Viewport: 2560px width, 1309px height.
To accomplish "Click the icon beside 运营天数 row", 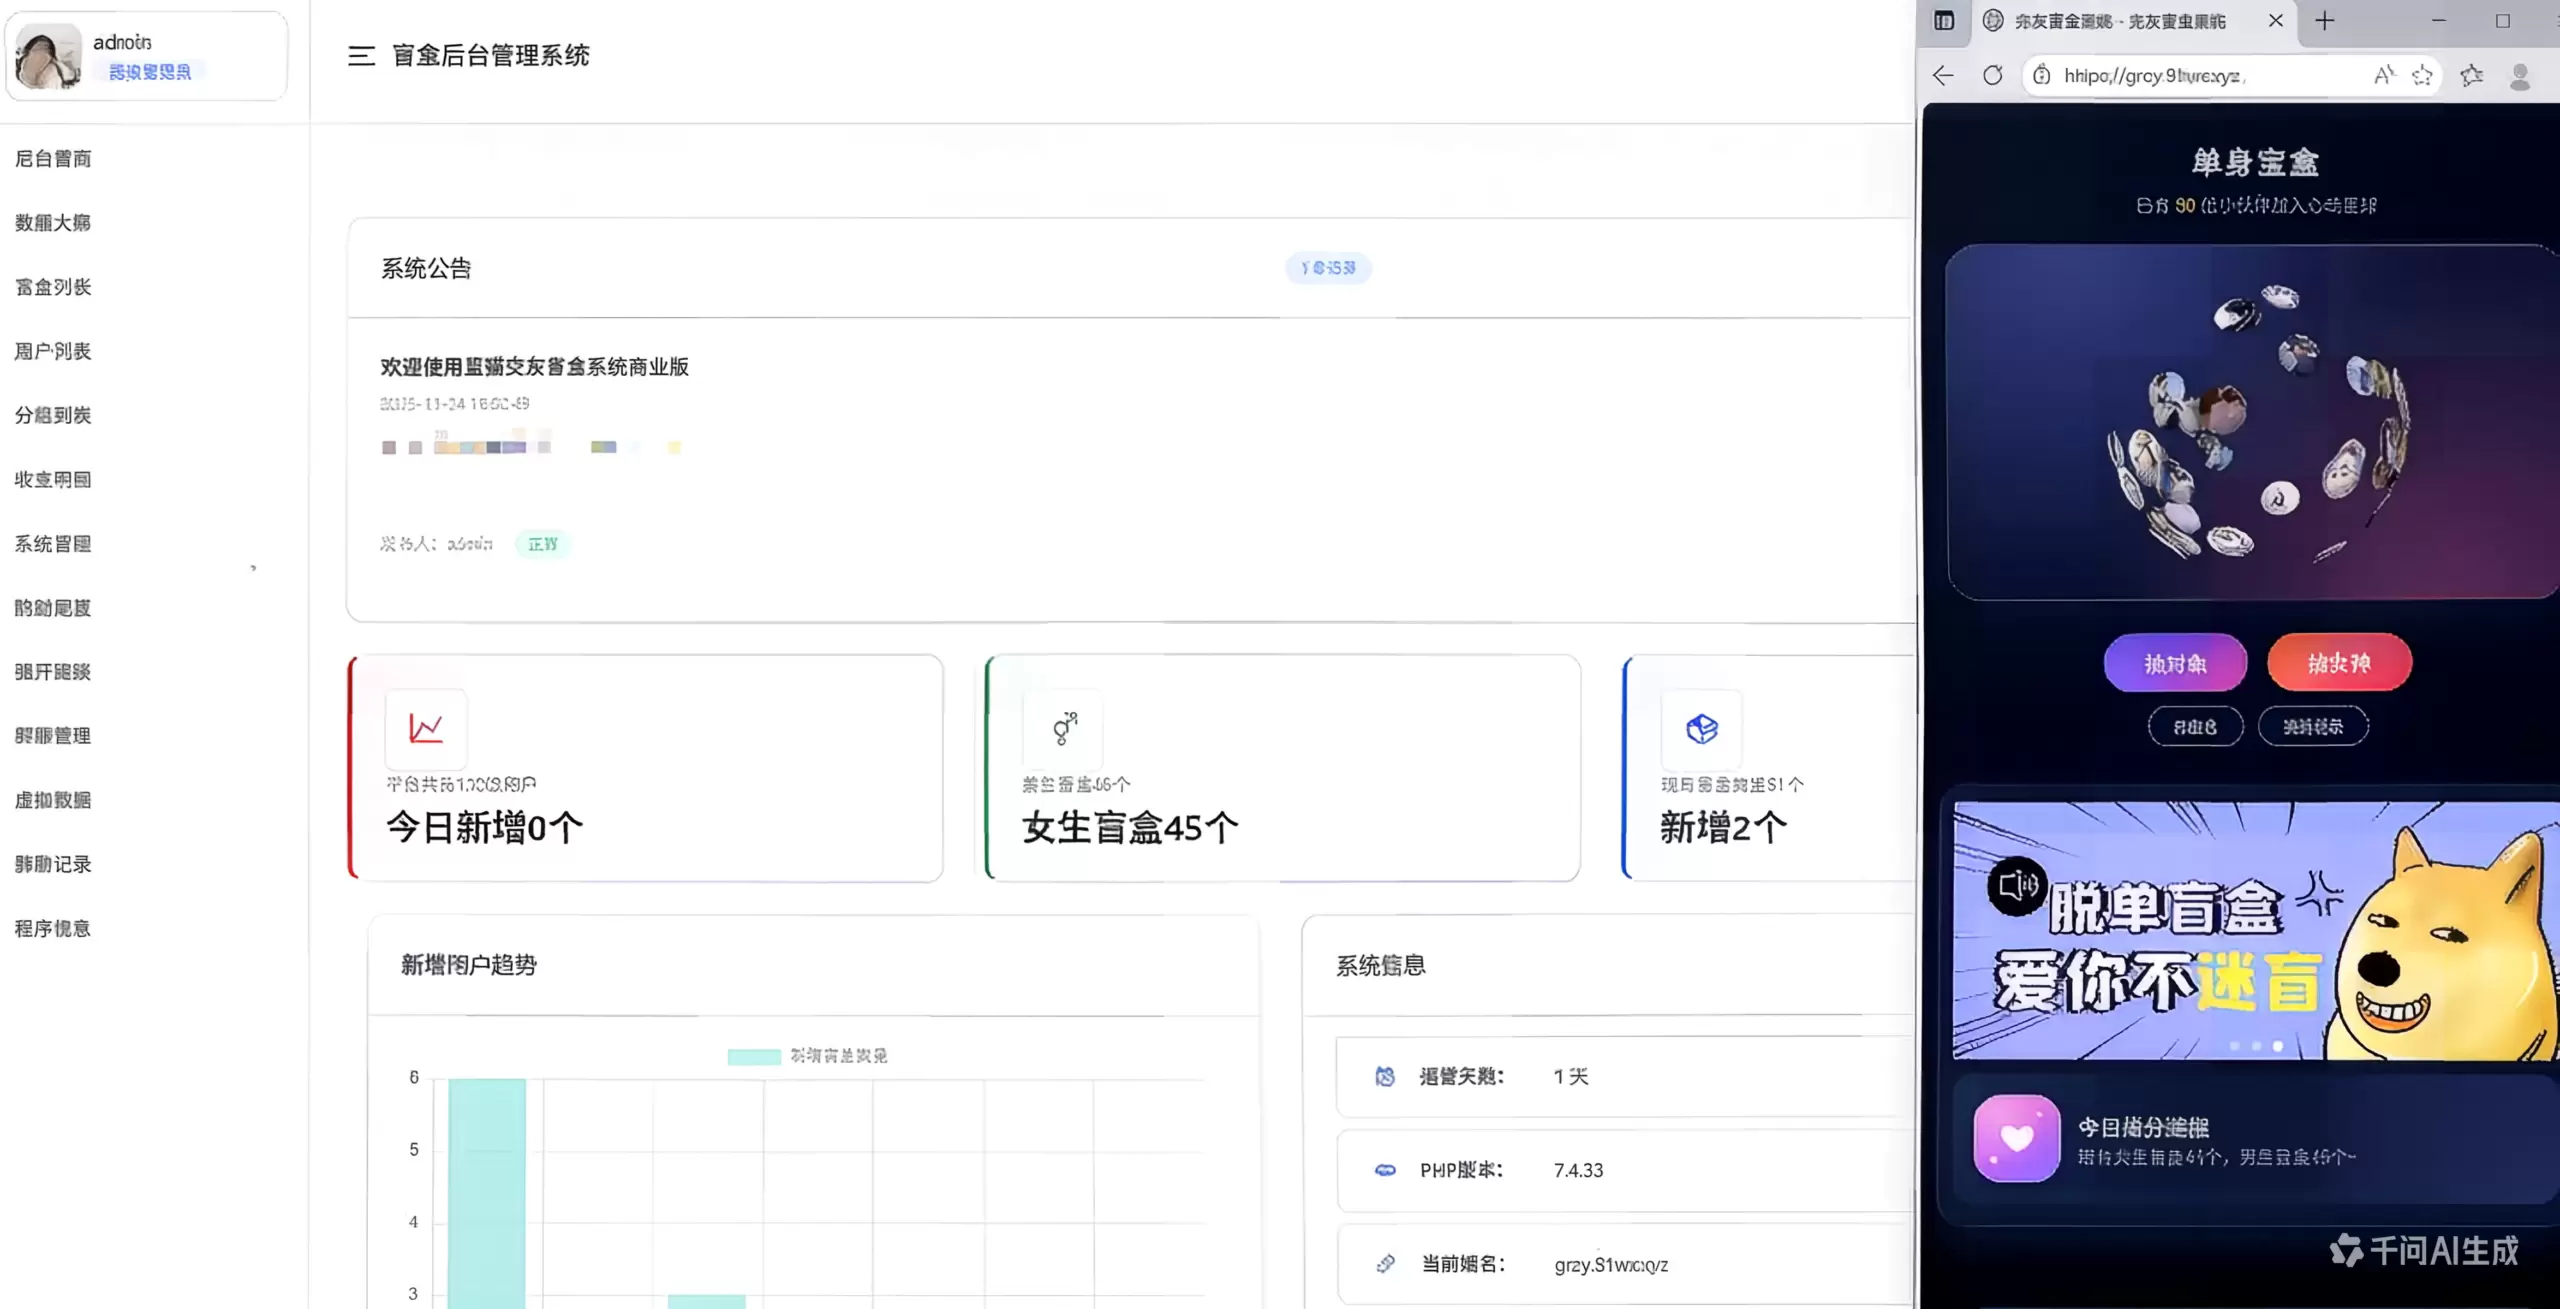I will [1386, 1076].
